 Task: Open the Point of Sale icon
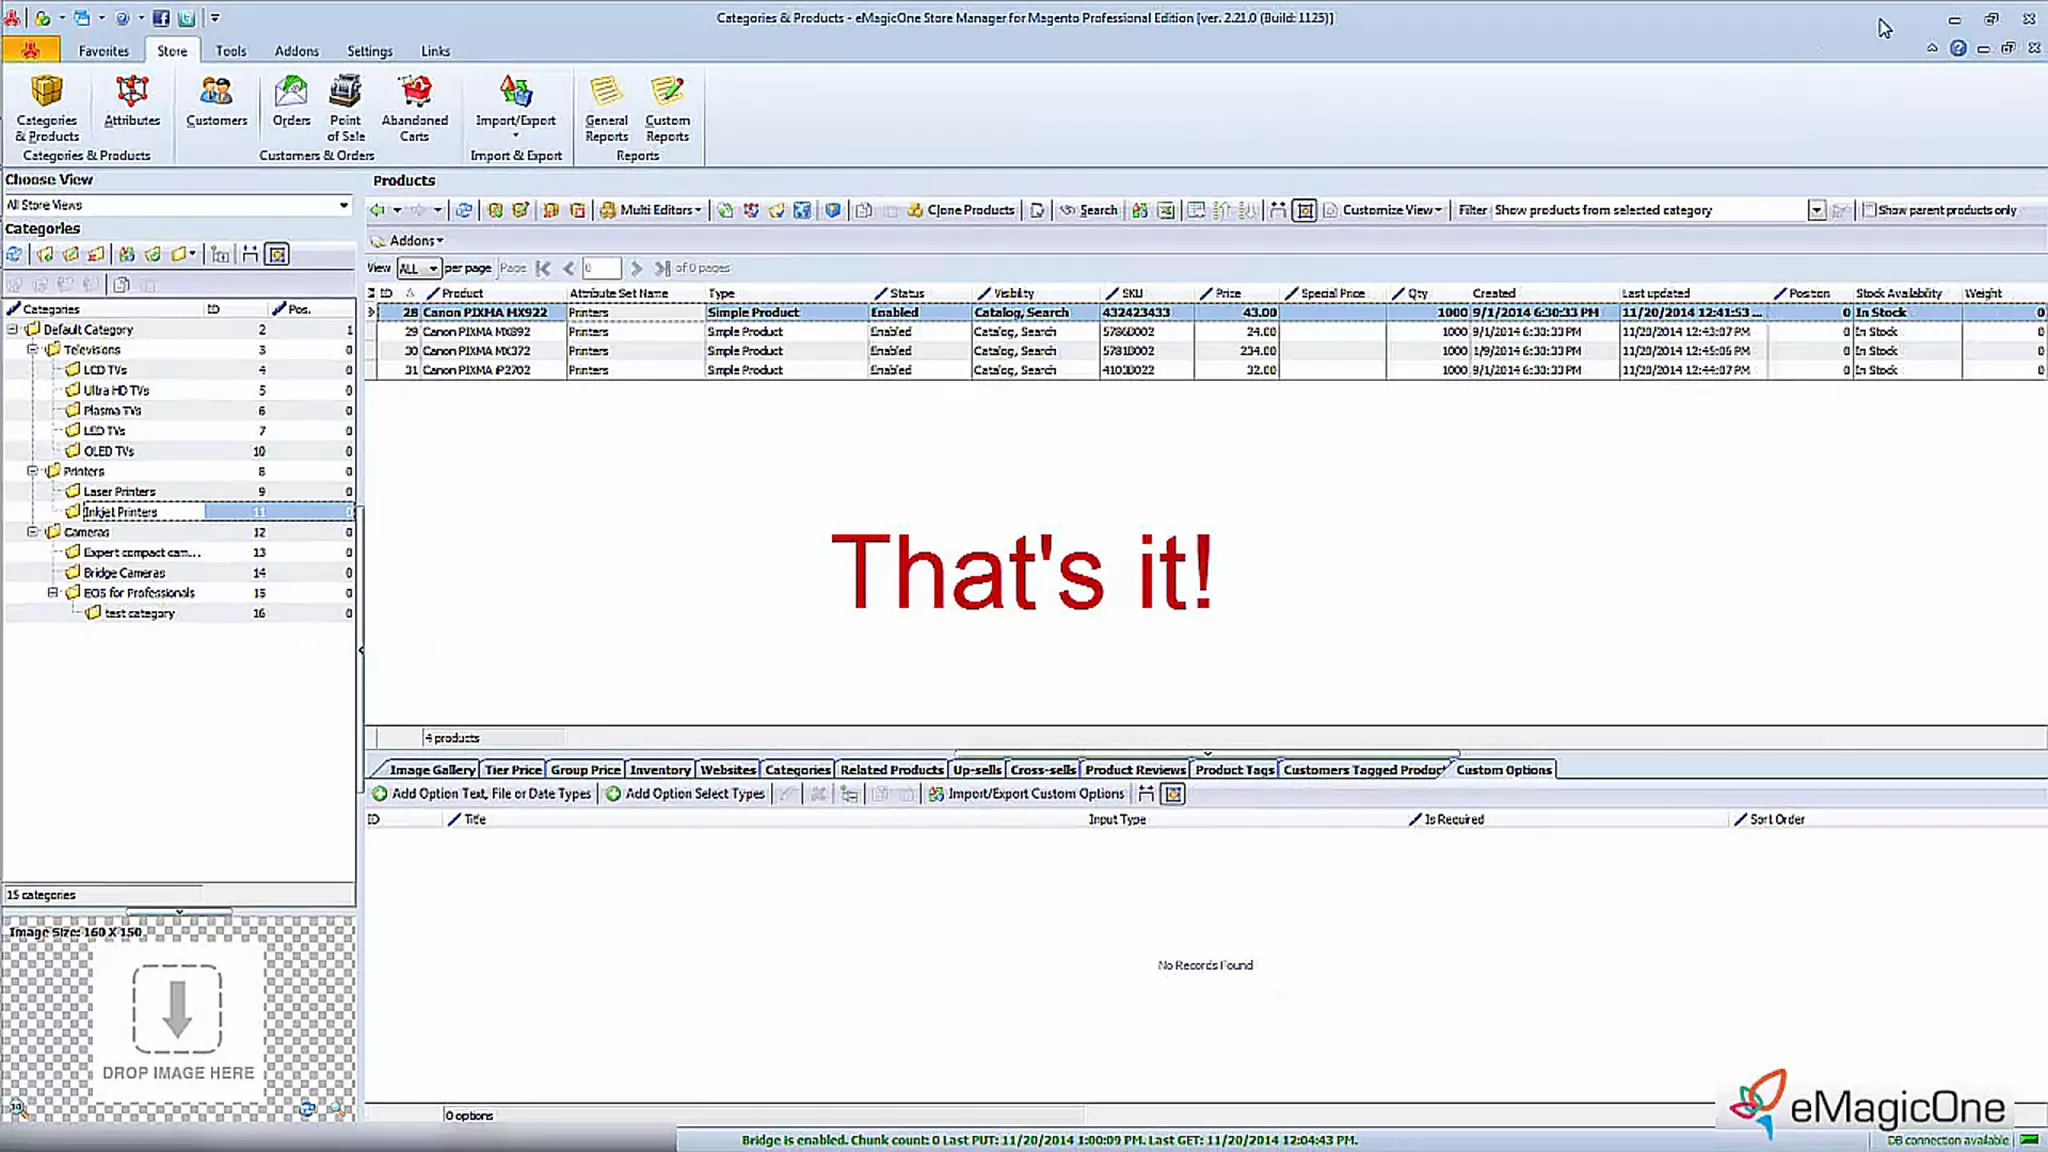tap(345, 108)
